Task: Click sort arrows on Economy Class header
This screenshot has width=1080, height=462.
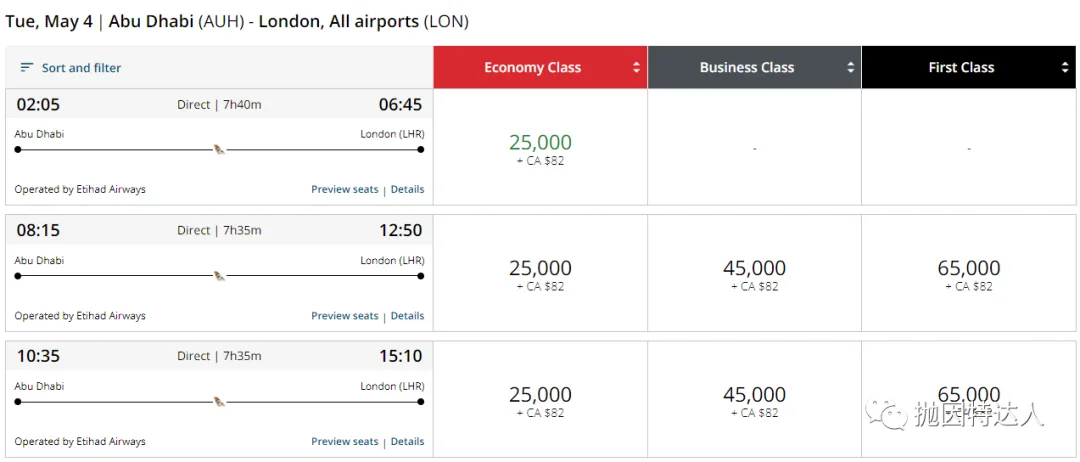Action: 636,68
